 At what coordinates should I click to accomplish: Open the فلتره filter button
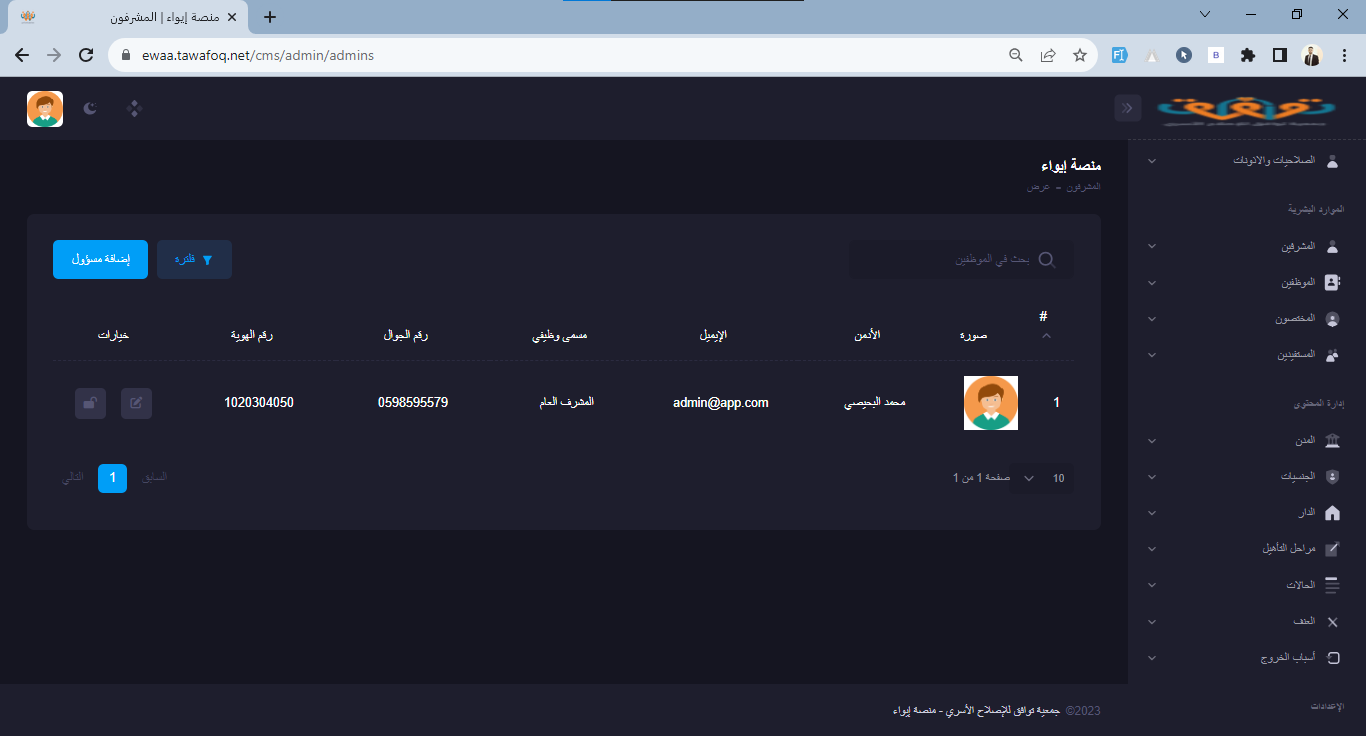(x=194, y=260)
